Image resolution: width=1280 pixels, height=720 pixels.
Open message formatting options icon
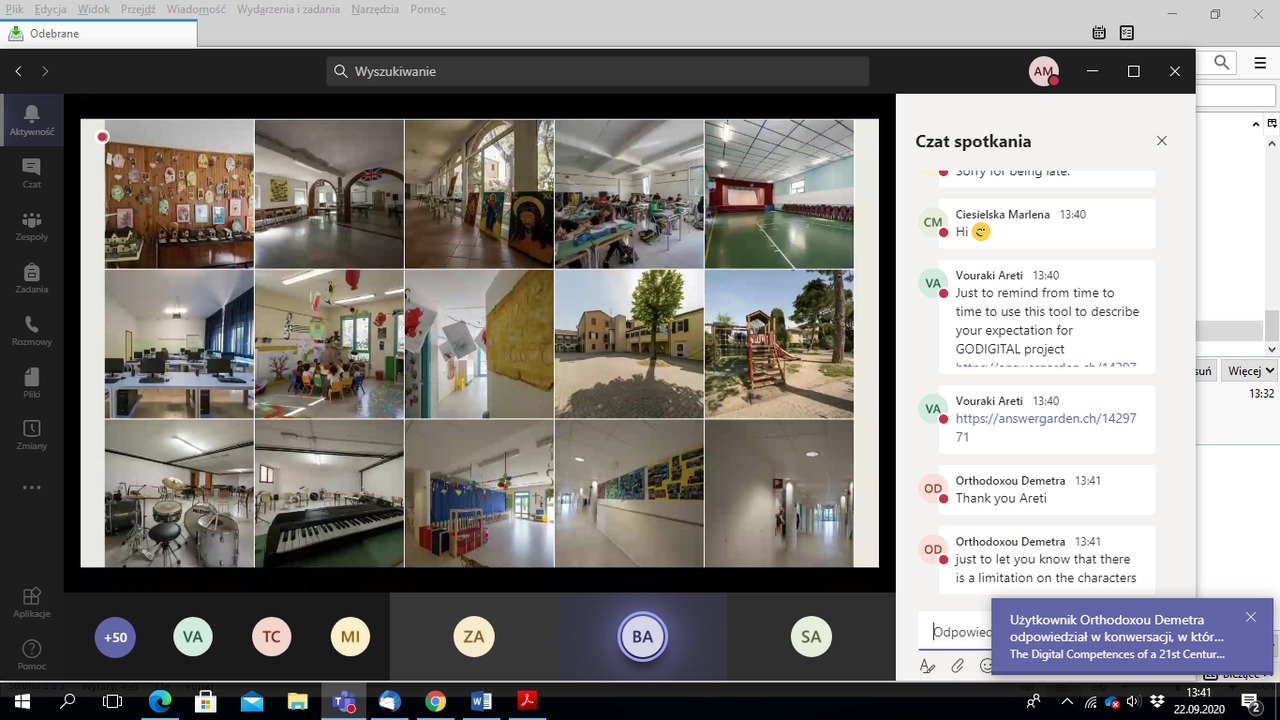tap(927, 666)
